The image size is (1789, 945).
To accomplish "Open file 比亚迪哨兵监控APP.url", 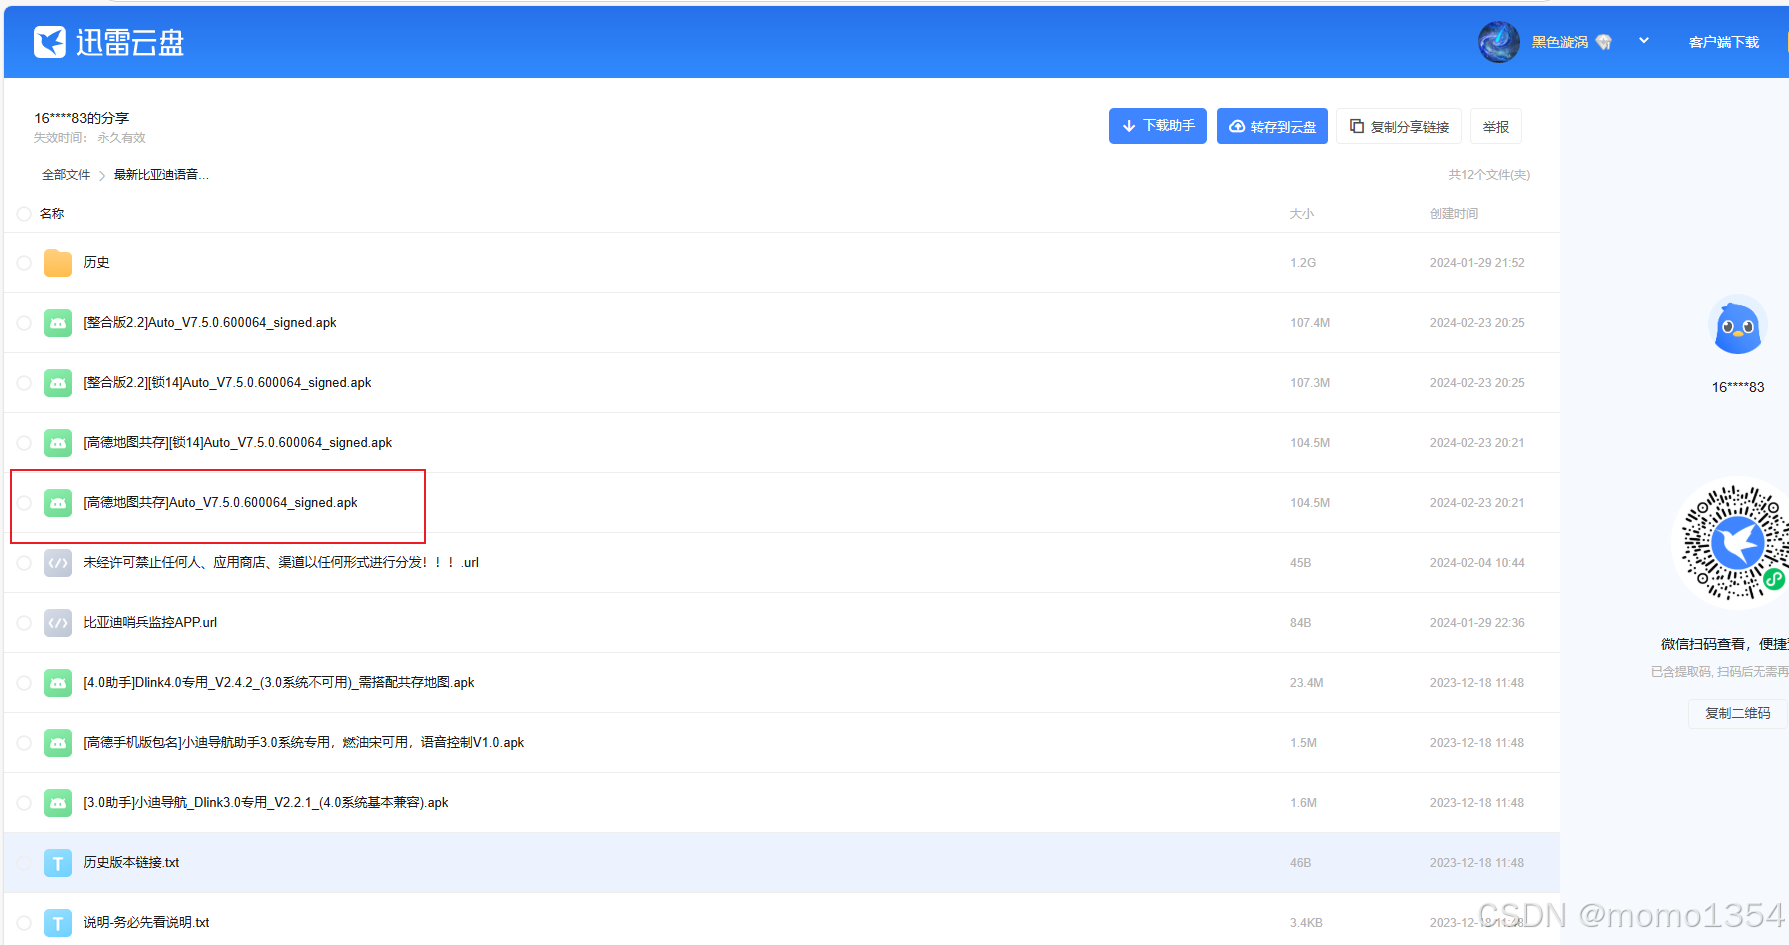I will 150,623.
